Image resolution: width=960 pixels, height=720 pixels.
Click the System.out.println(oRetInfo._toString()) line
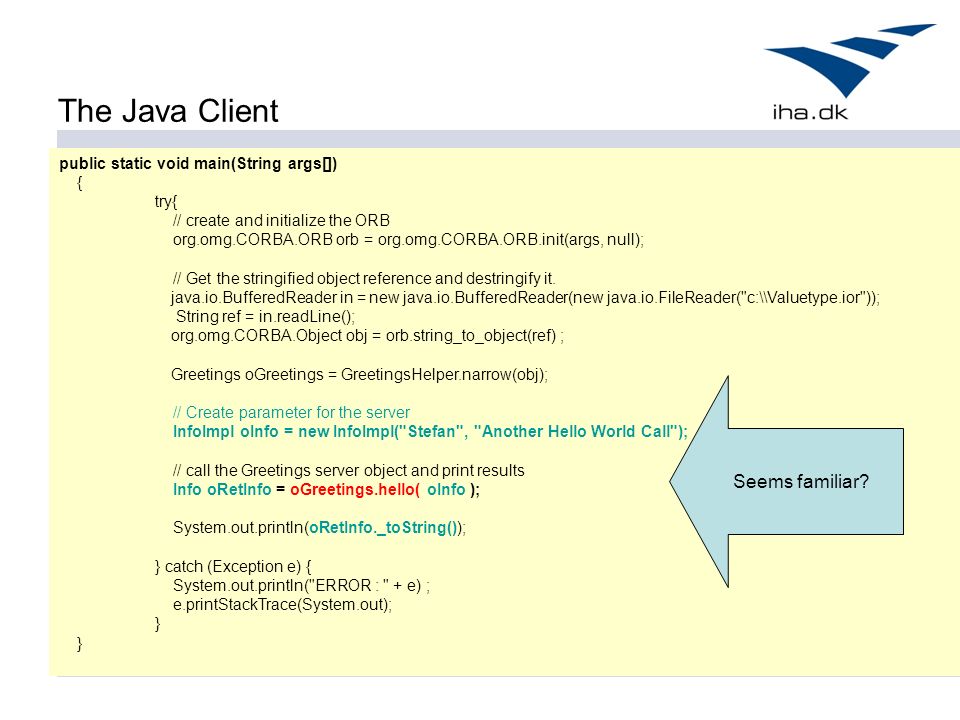point(319,527)
